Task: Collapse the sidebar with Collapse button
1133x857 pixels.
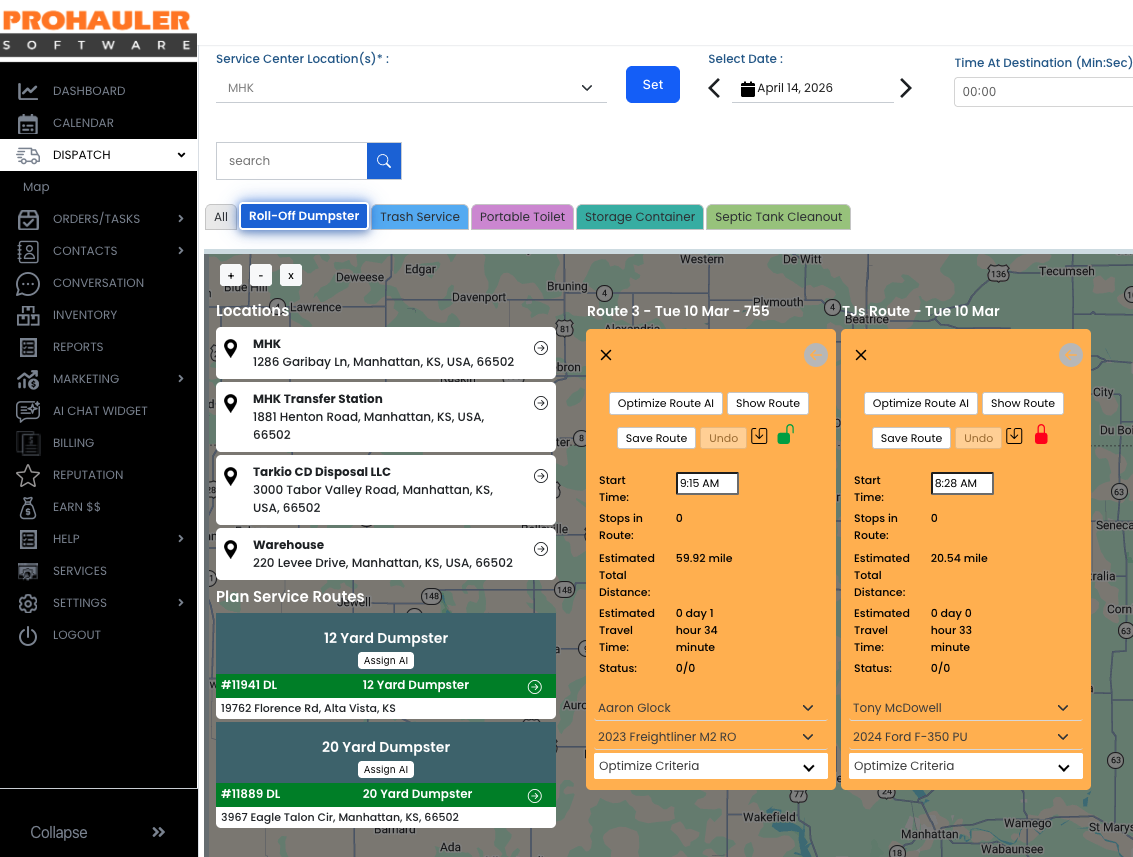Action: (x=98, y=832)
